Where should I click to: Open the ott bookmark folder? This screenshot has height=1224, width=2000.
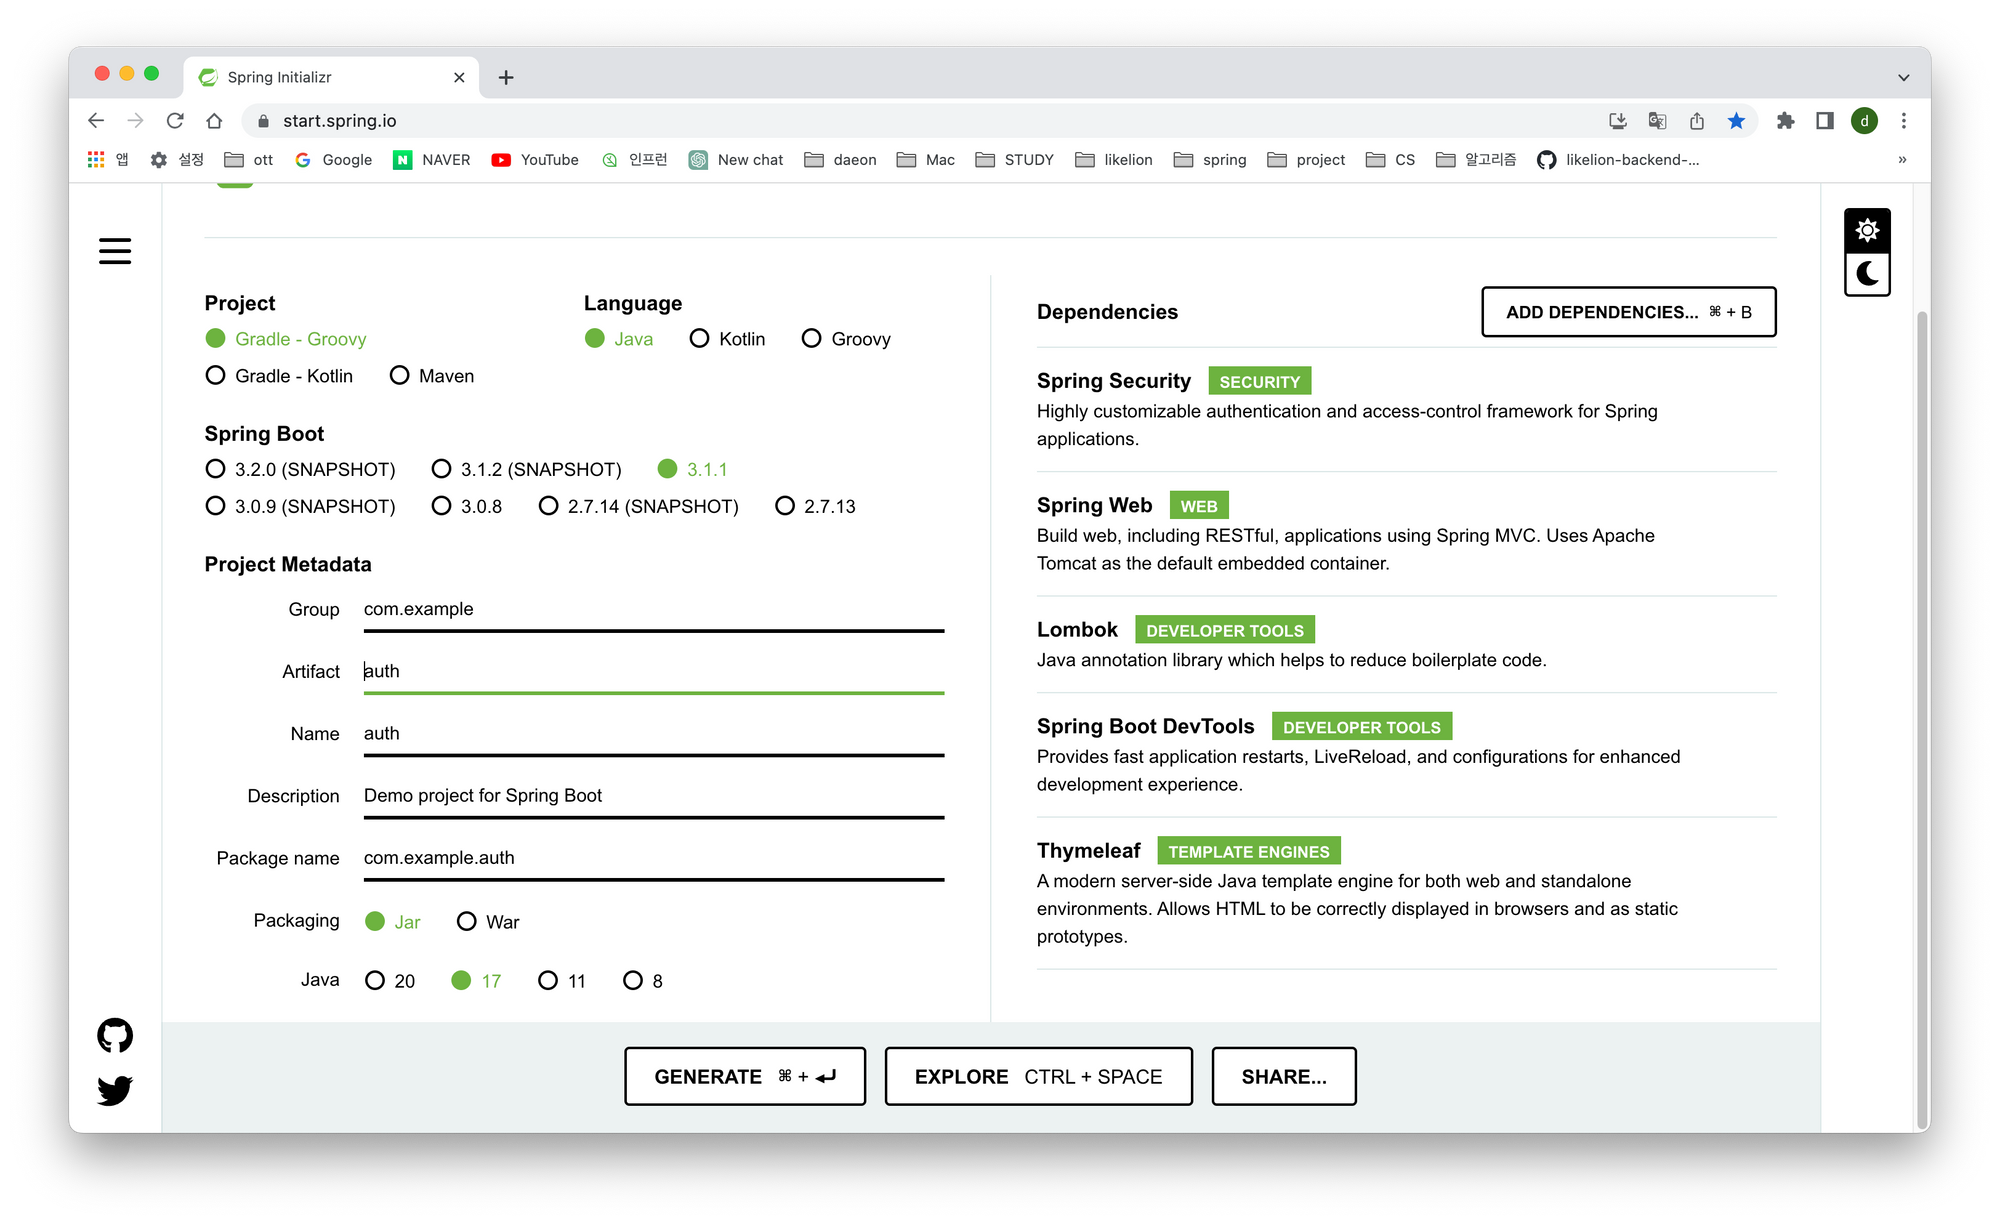coord(249,160)
